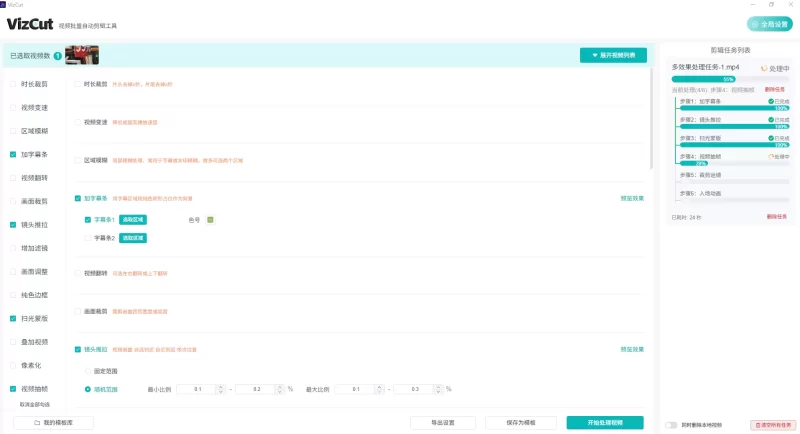Enable 画面调整 in the left sidebar
This screenshot has width=800, height=434.
[13, 272]
